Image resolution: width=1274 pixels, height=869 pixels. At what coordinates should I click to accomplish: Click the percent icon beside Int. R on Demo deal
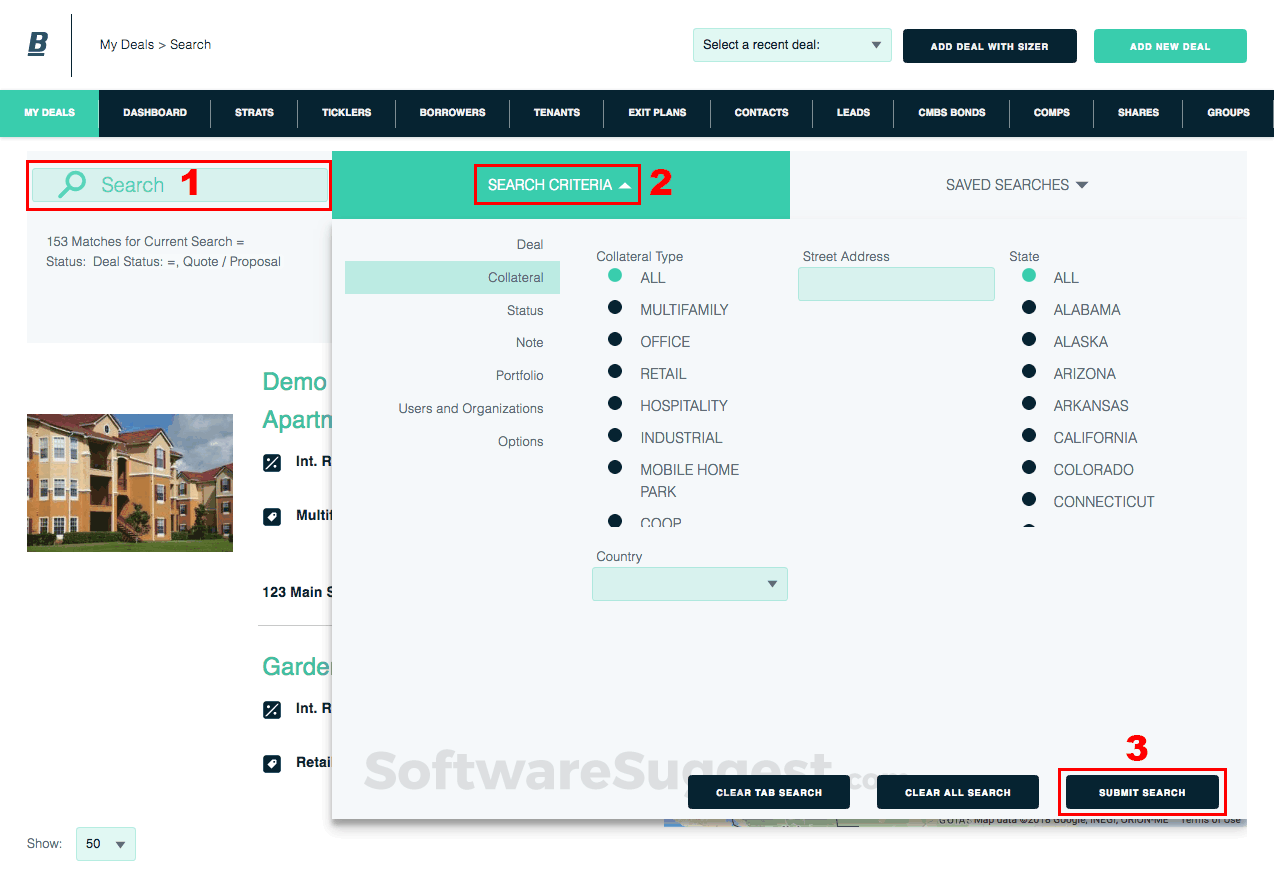click(271, 461)
